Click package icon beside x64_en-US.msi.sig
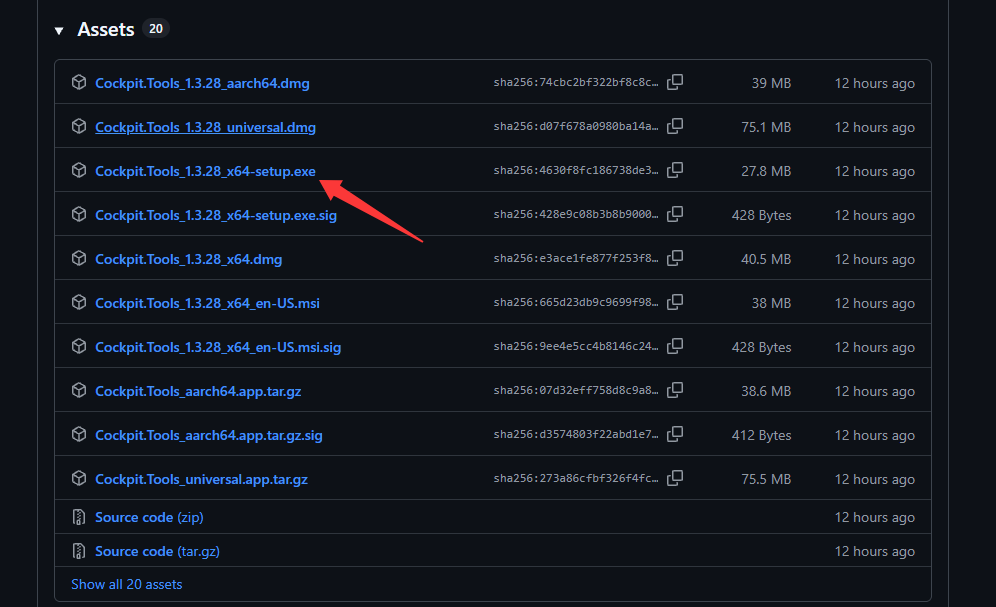This screenshot has height=607, width=996. [x=79, y=346]
